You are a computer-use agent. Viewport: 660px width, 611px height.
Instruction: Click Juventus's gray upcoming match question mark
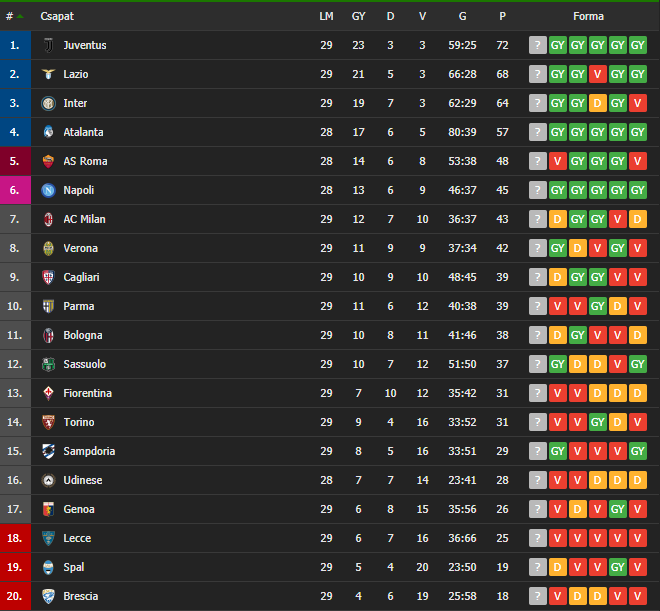click(538, 45)
